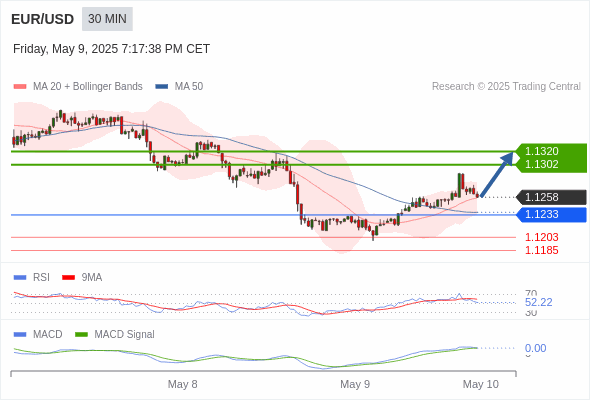
Task: Click 'Research © 2025 Trading Central' credit
Action: [506, 87]
